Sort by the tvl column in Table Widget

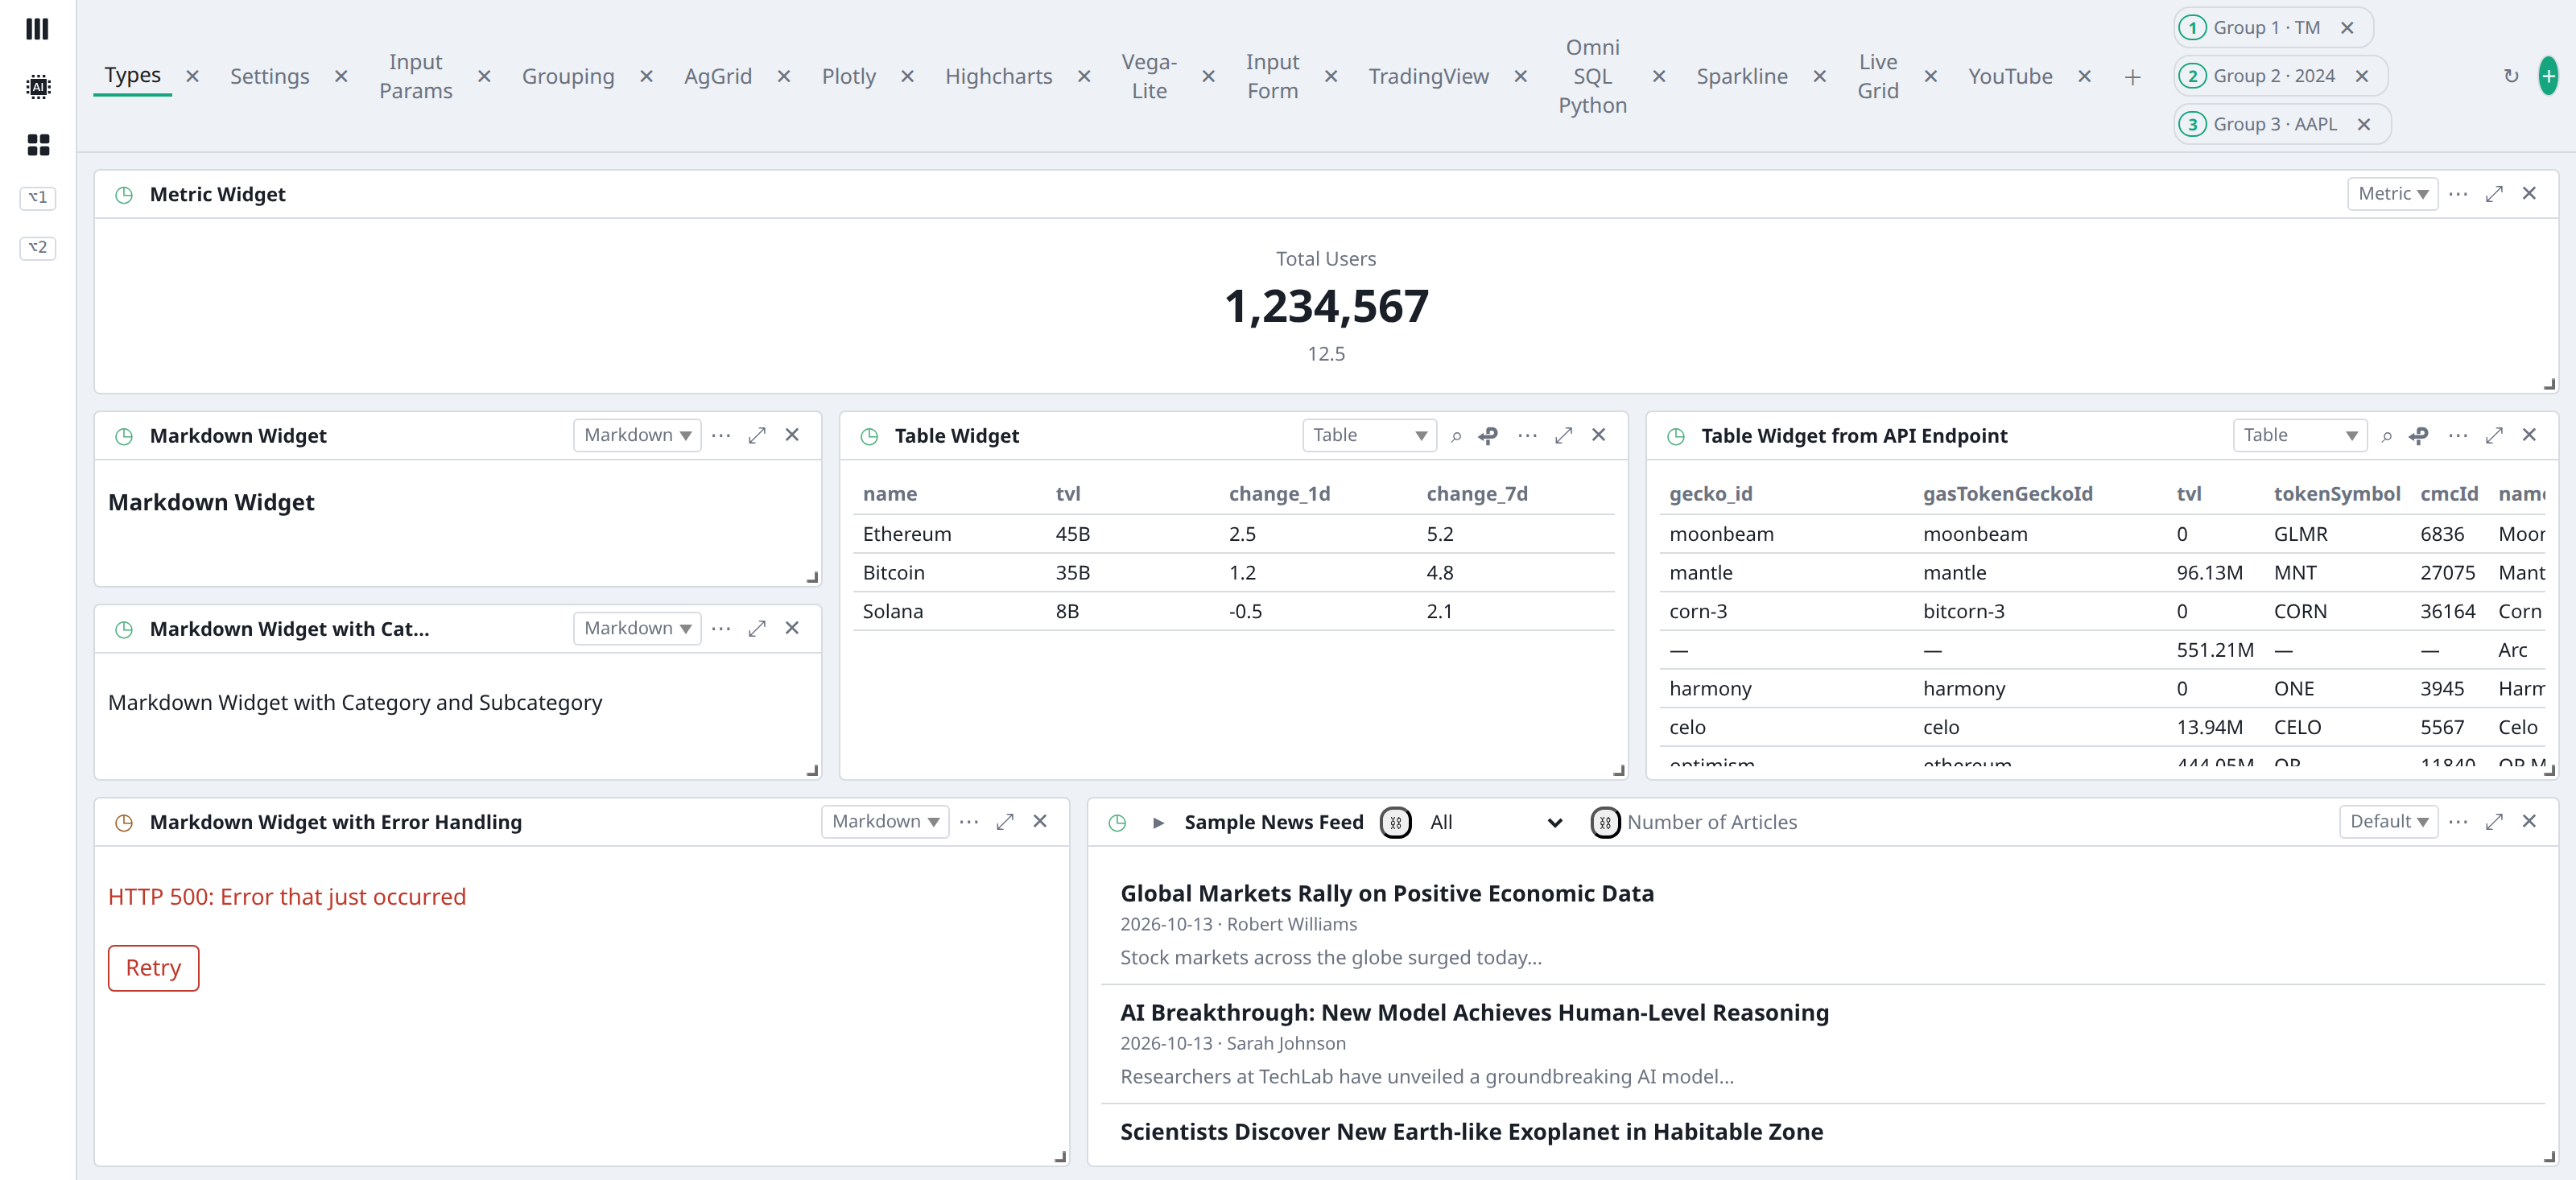tap(1068, 494)
